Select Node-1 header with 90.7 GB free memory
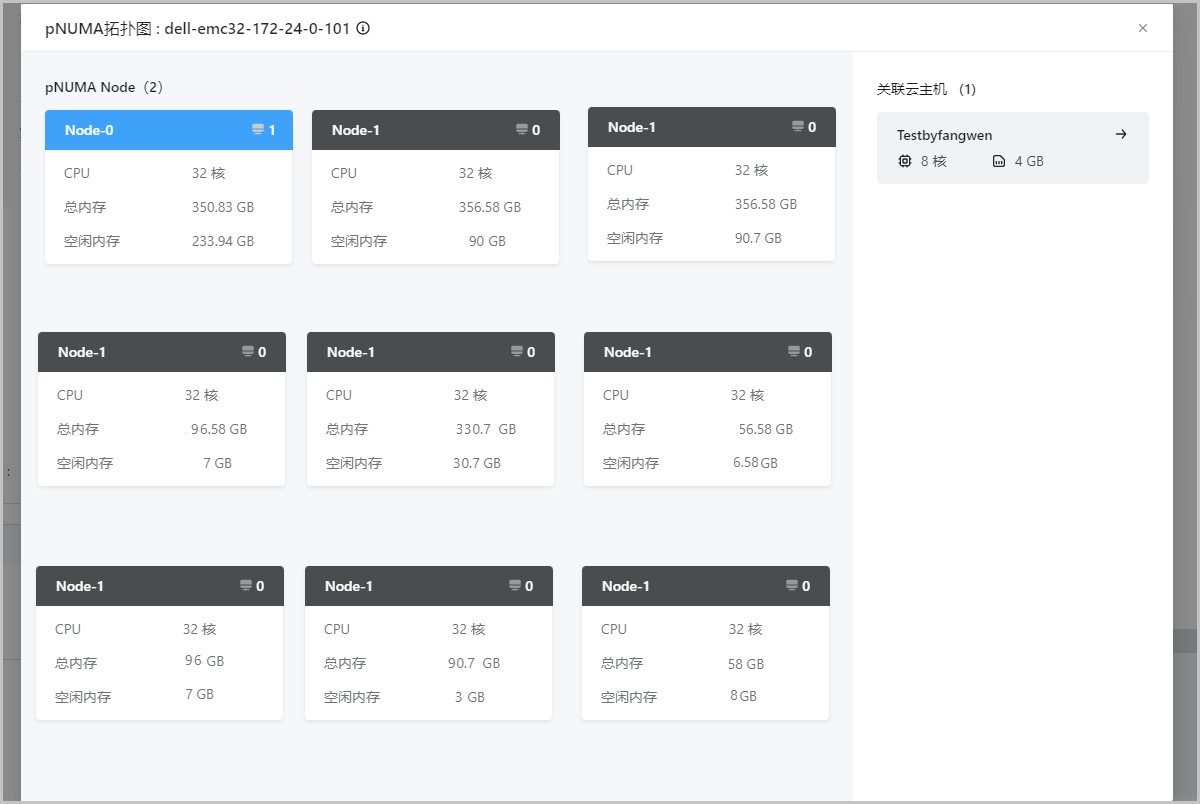The height and width of the screenshot is (804, 1200). click(710, 127)
